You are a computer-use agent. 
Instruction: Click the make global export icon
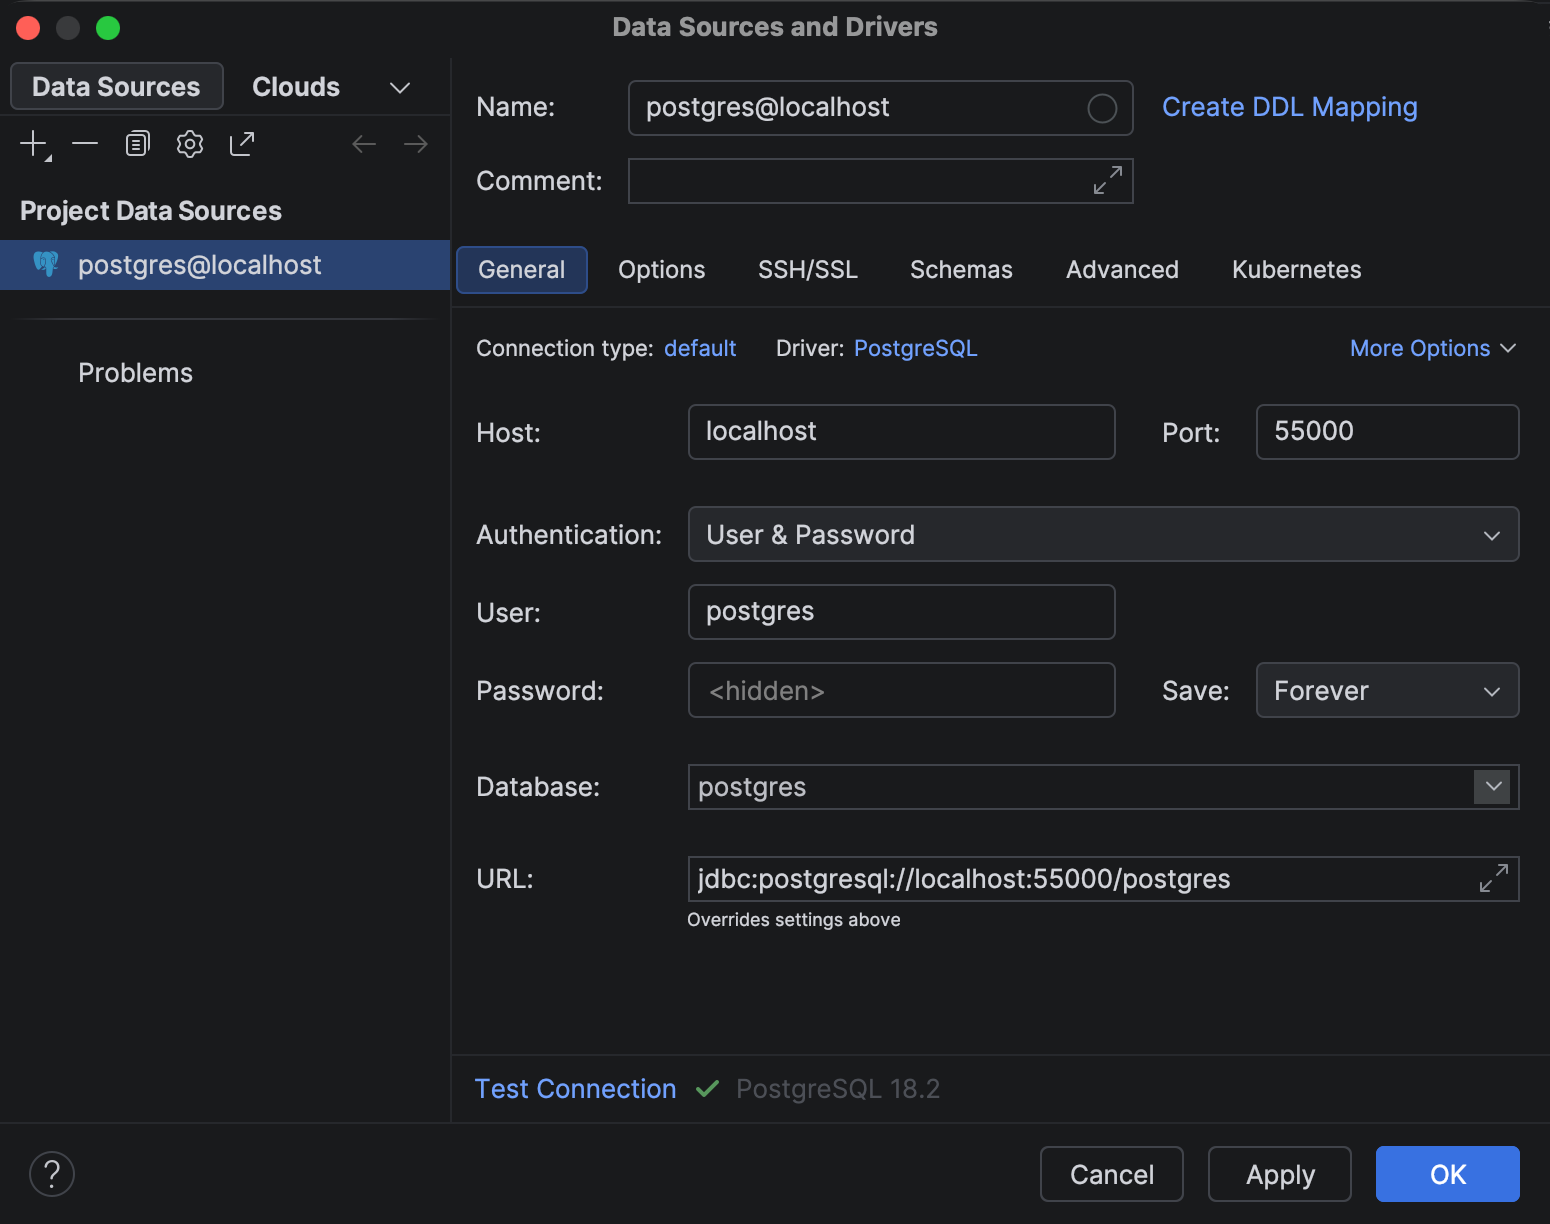tap(242, 144)
